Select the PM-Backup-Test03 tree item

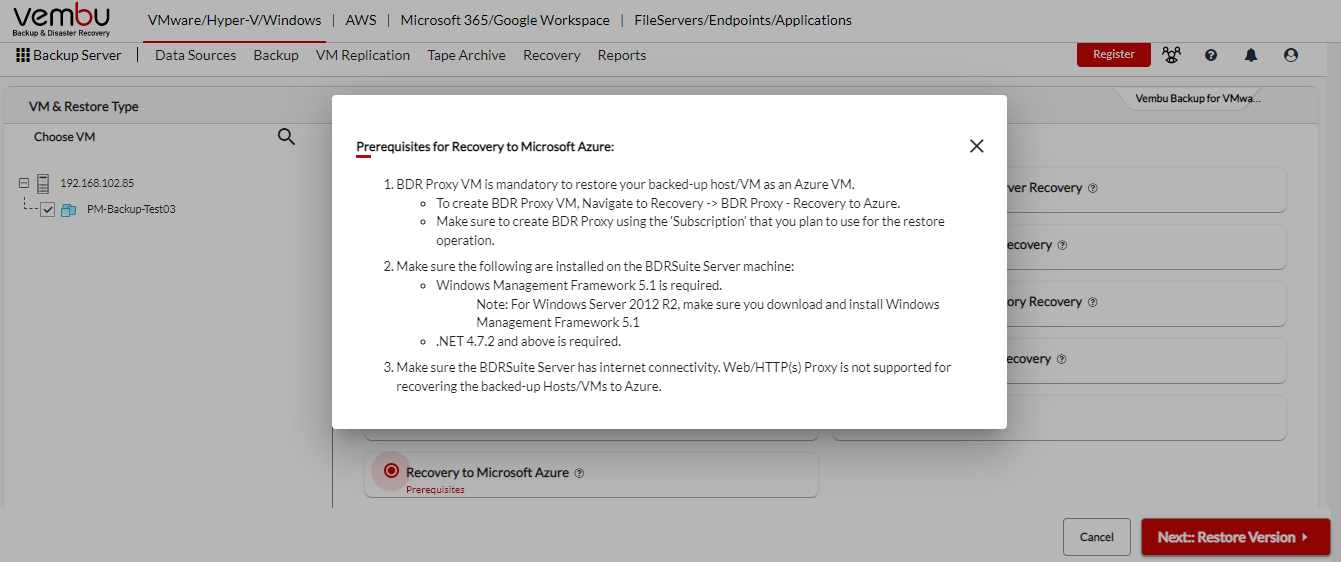click(x=132, y=210)
